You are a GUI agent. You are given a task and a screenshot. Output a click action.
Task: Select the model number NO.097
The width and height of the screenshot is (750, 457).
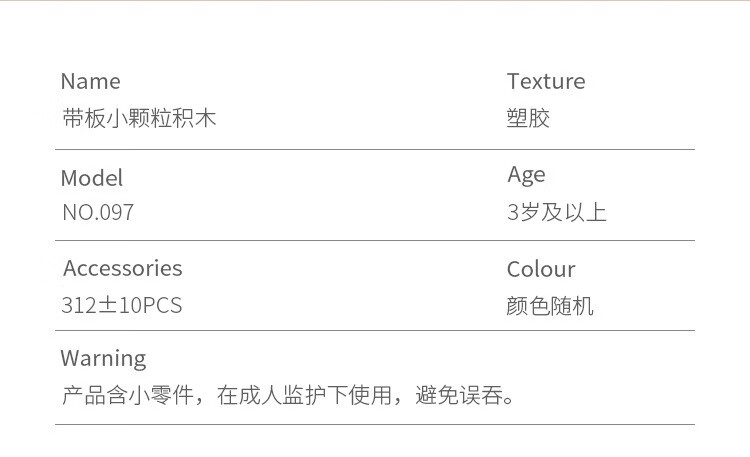(x=98, y=213)
